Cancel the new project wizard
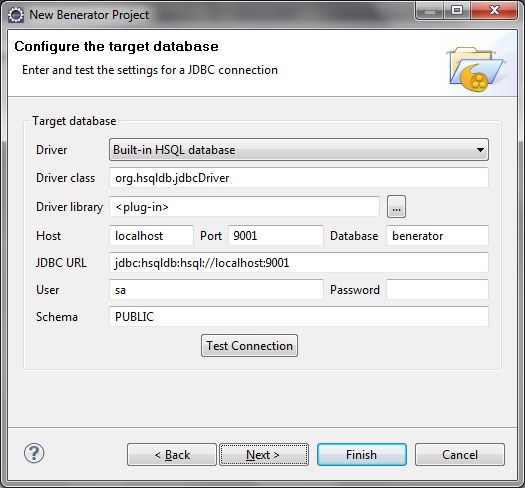The width and height of the screenshot is (525, 488). click(x=460, y=455)
